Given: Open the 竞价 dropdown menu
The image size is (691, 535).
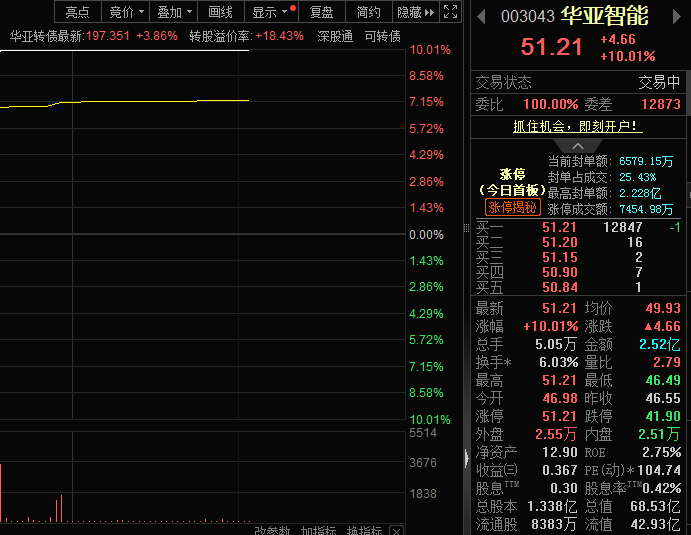Looking at the screenshot, I should 126,12.
